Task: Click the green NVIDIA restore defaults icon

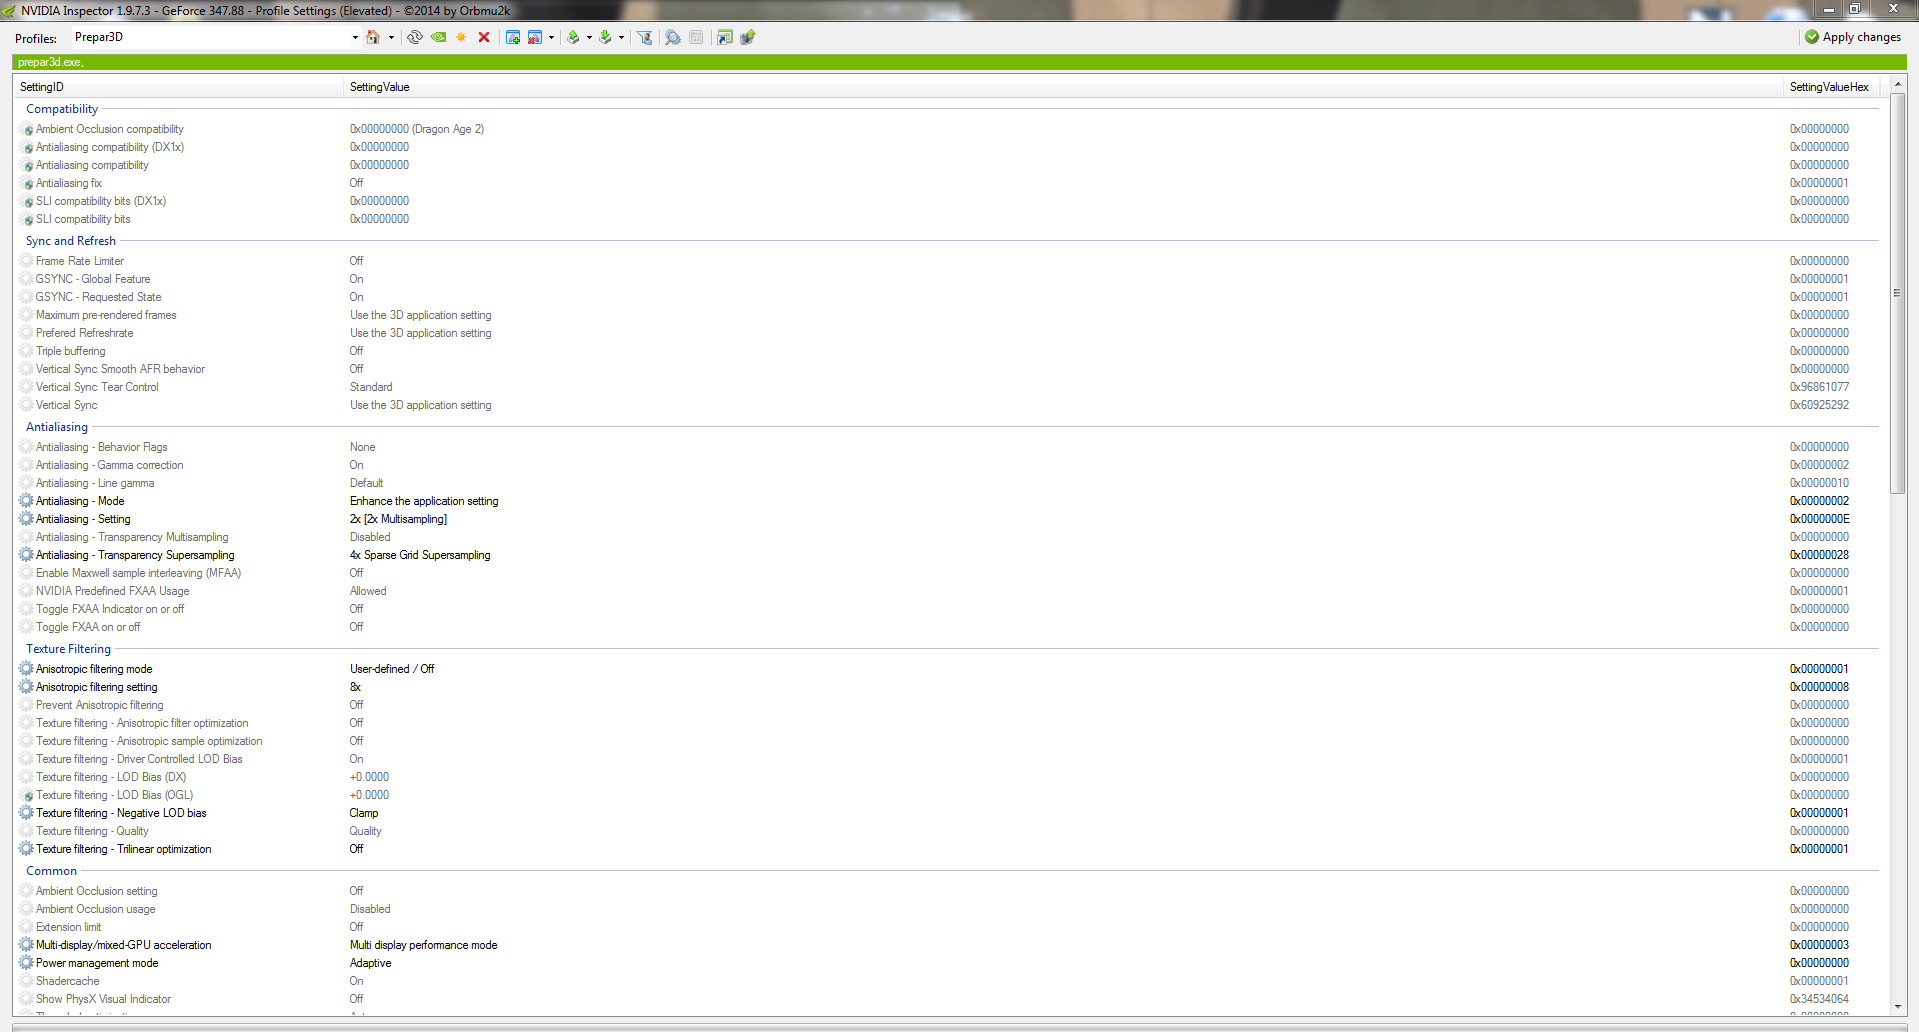Action: pos(438,37)
